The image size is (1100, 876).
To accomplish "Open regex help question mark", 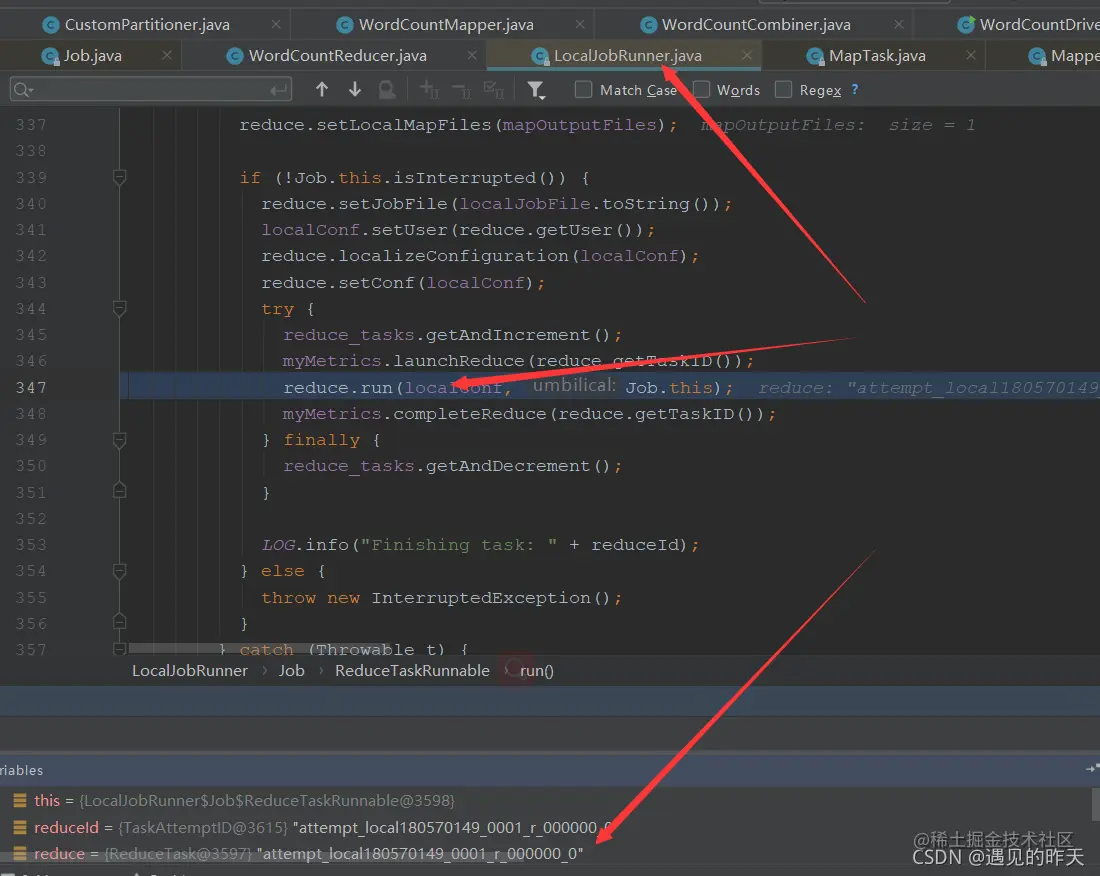I will pyautogui.click(x=854, y=90).
